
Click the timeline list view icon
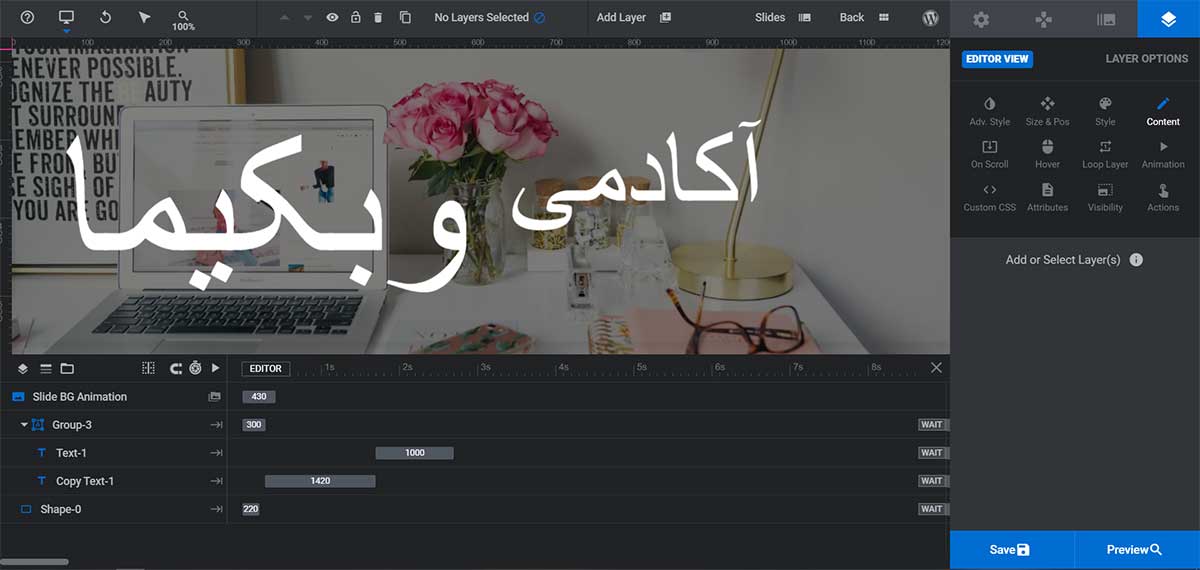[45, 368]
